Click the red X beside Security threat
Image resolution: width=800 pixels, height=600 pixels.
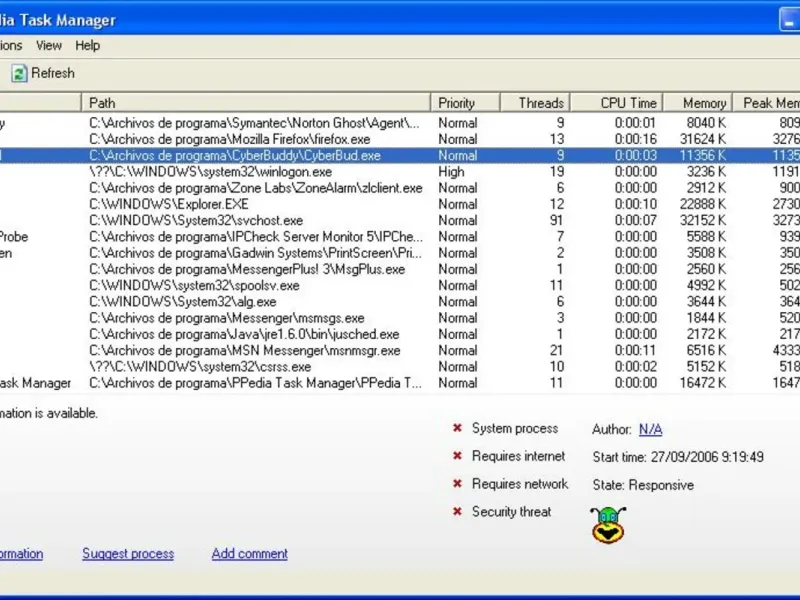coord(457,511)
